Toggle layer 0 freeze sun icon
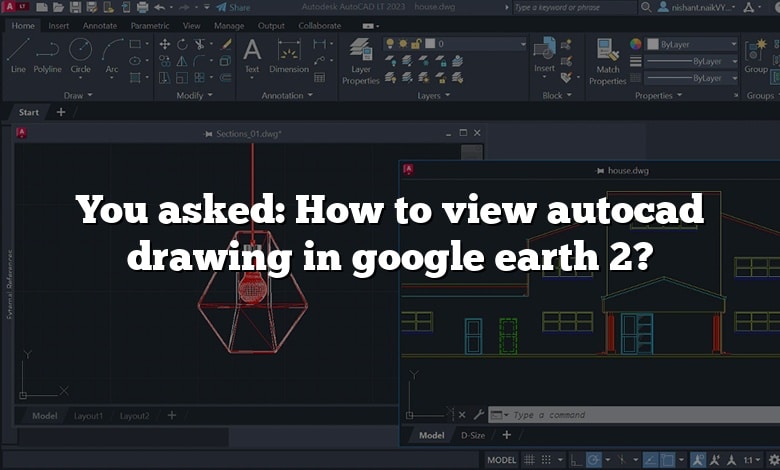This screenshot has height=470, width=780. (403, 44)
